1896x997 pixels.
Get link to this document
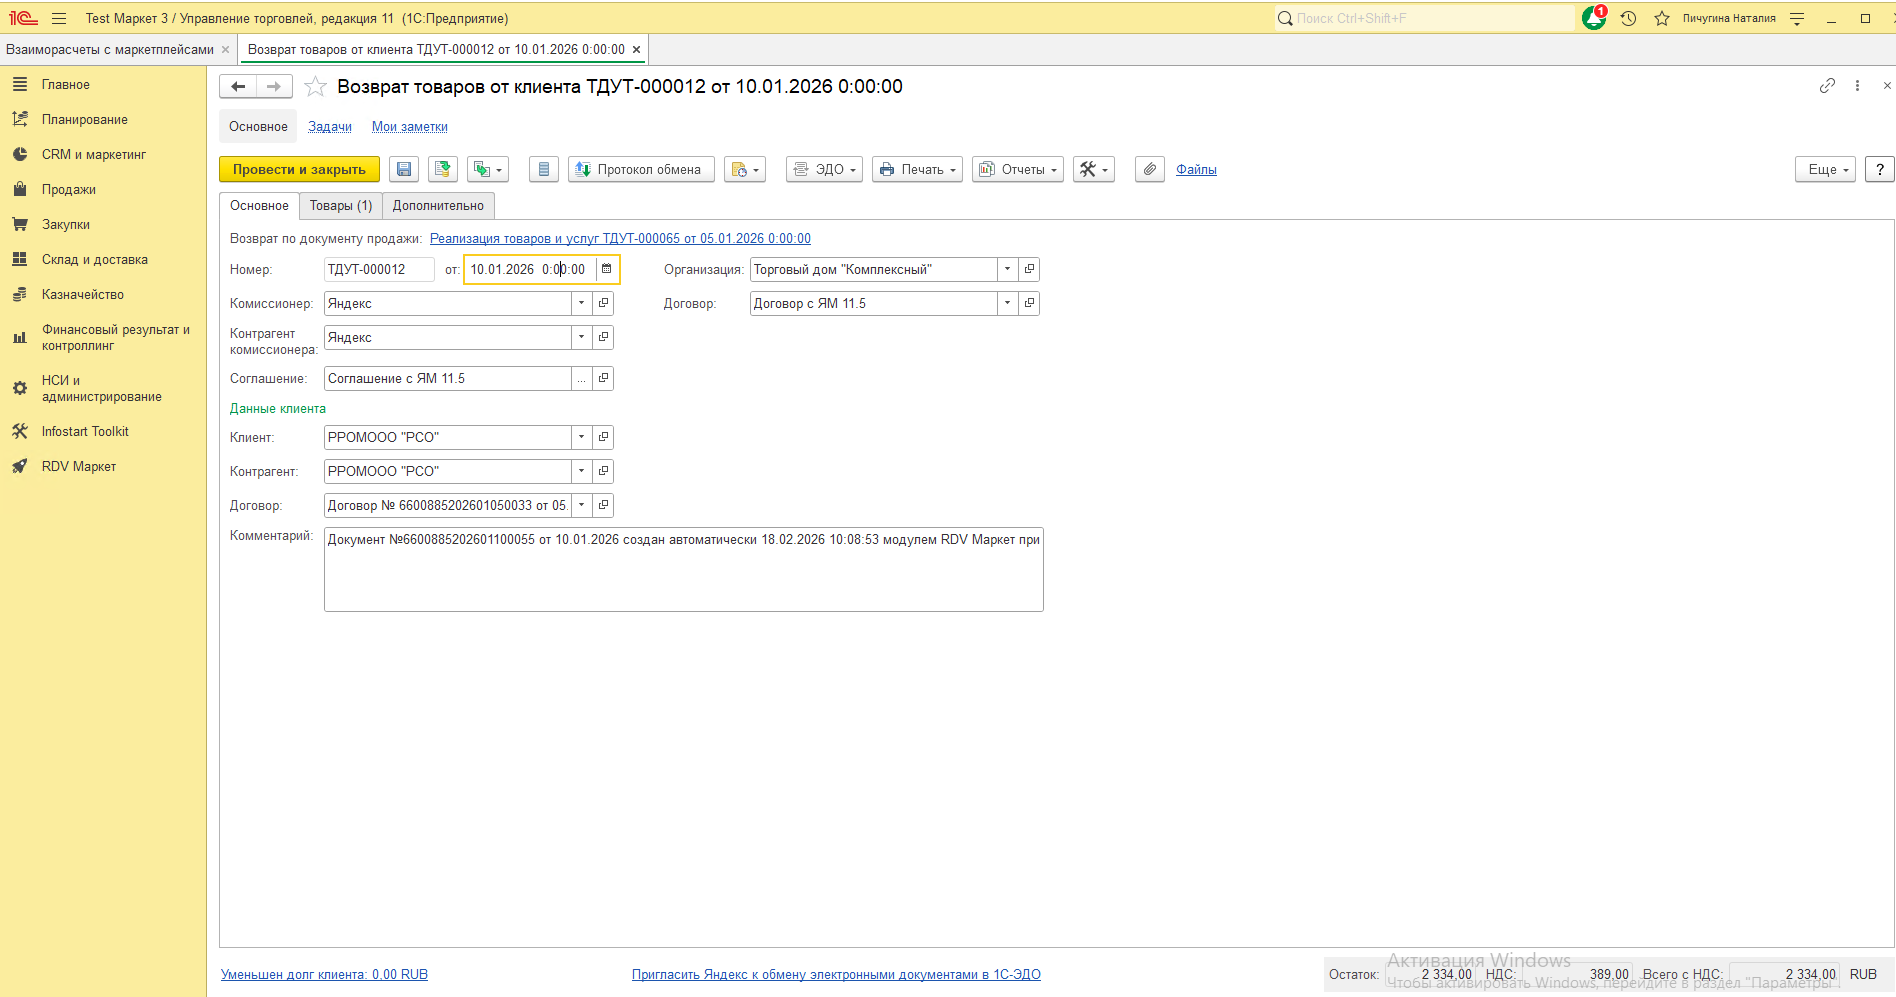(x=1827, y=86)
